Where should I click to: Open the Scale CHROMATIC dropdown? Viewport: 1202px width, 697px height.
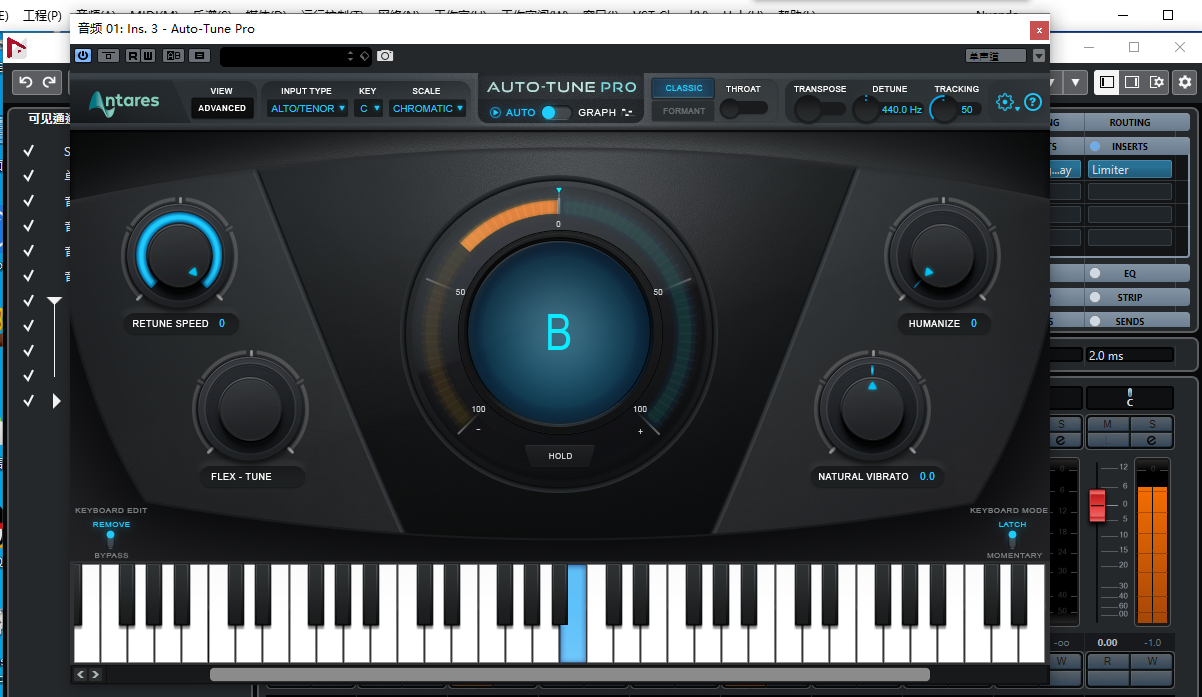click(x=427, y=108)
